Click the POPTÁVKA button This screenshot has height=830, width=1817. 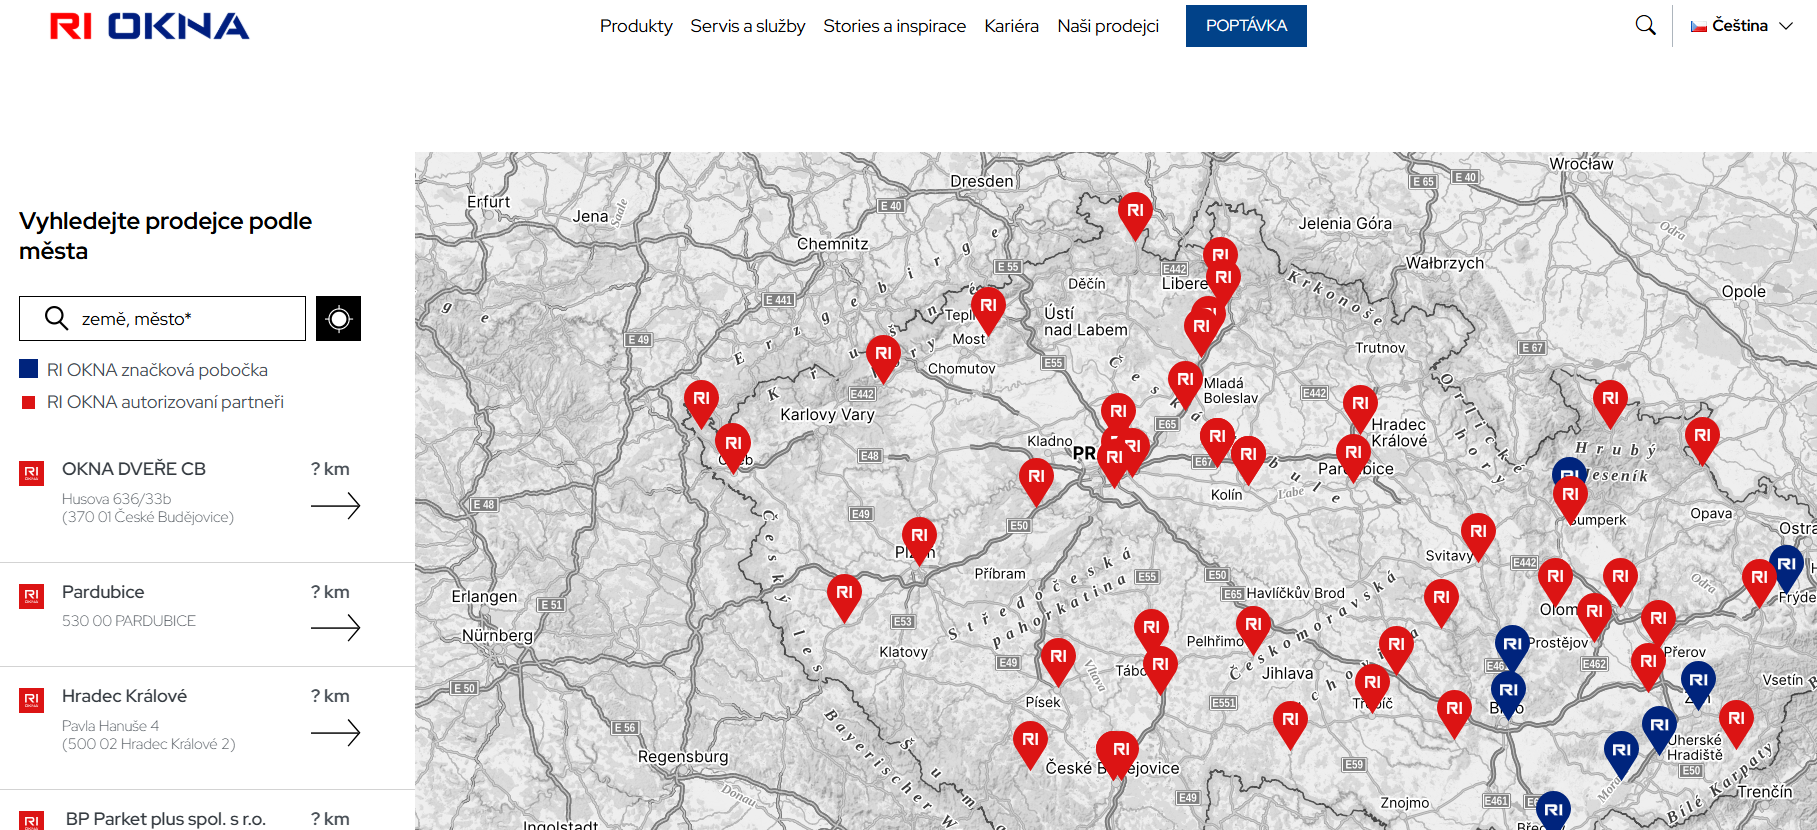tap(1246, 26)
